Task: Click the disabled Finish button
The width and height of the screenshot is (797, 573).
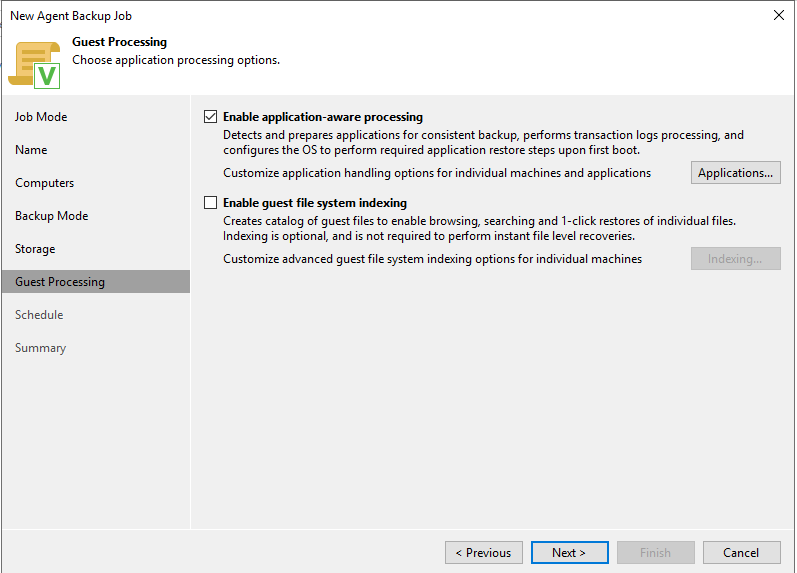Action: [655, 552]
